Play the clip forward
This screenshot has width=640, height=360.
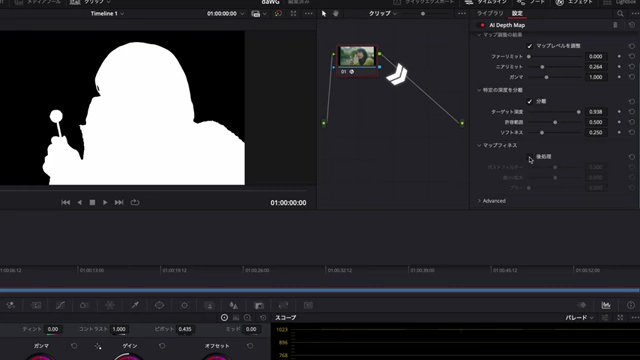coord(105,202)
